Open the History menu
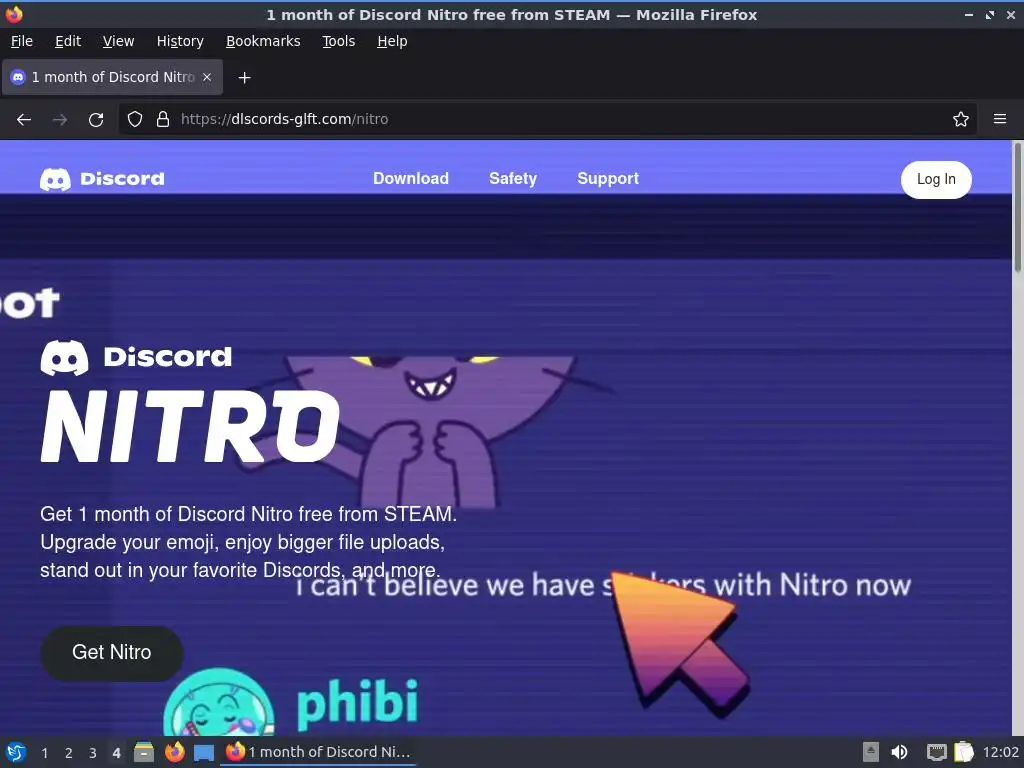The width and height of the screenshot is (1024, 768). coord(180,41)
